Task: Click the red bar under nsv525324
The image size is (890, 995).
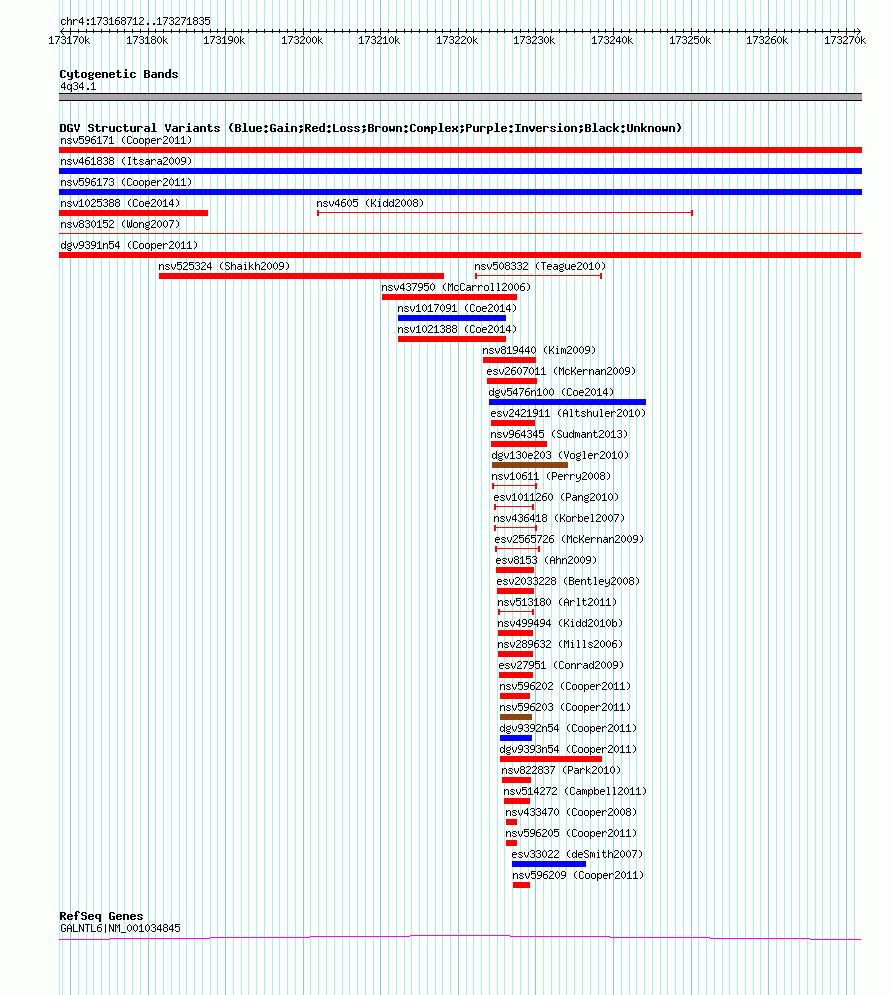Action: (301, 276)
